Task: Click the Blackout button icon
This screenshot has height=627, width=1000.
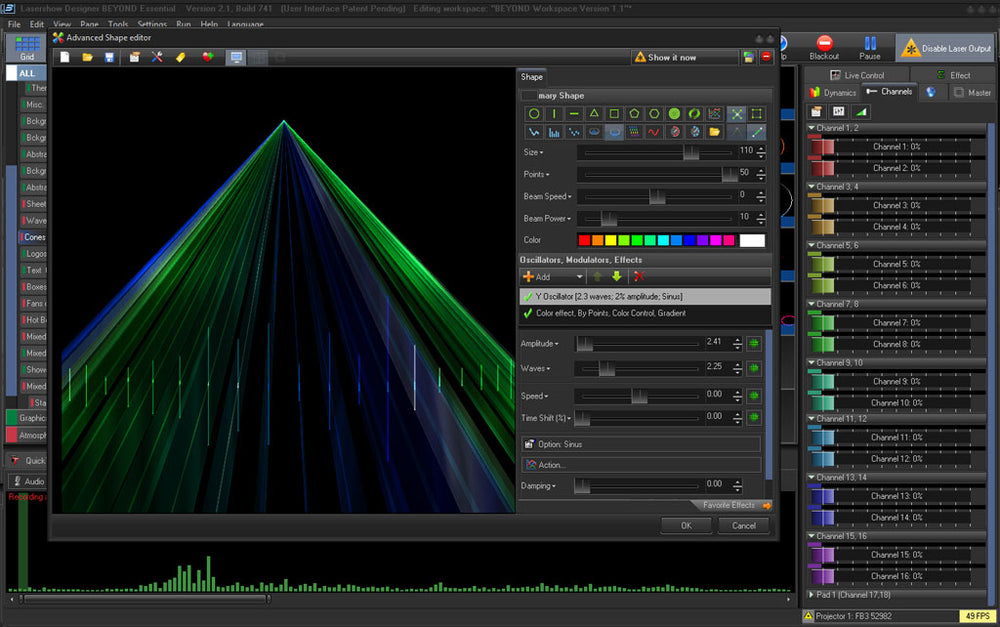Action: (824, 43)
